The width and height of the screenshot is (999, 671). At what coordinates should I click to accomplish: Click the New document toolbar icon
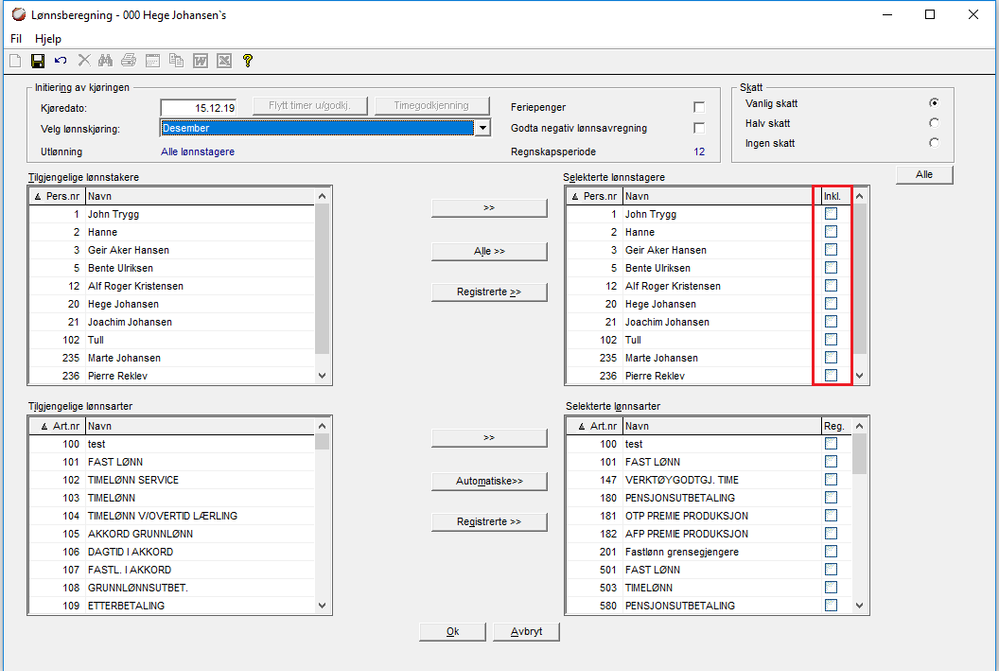tap(15, 61)
